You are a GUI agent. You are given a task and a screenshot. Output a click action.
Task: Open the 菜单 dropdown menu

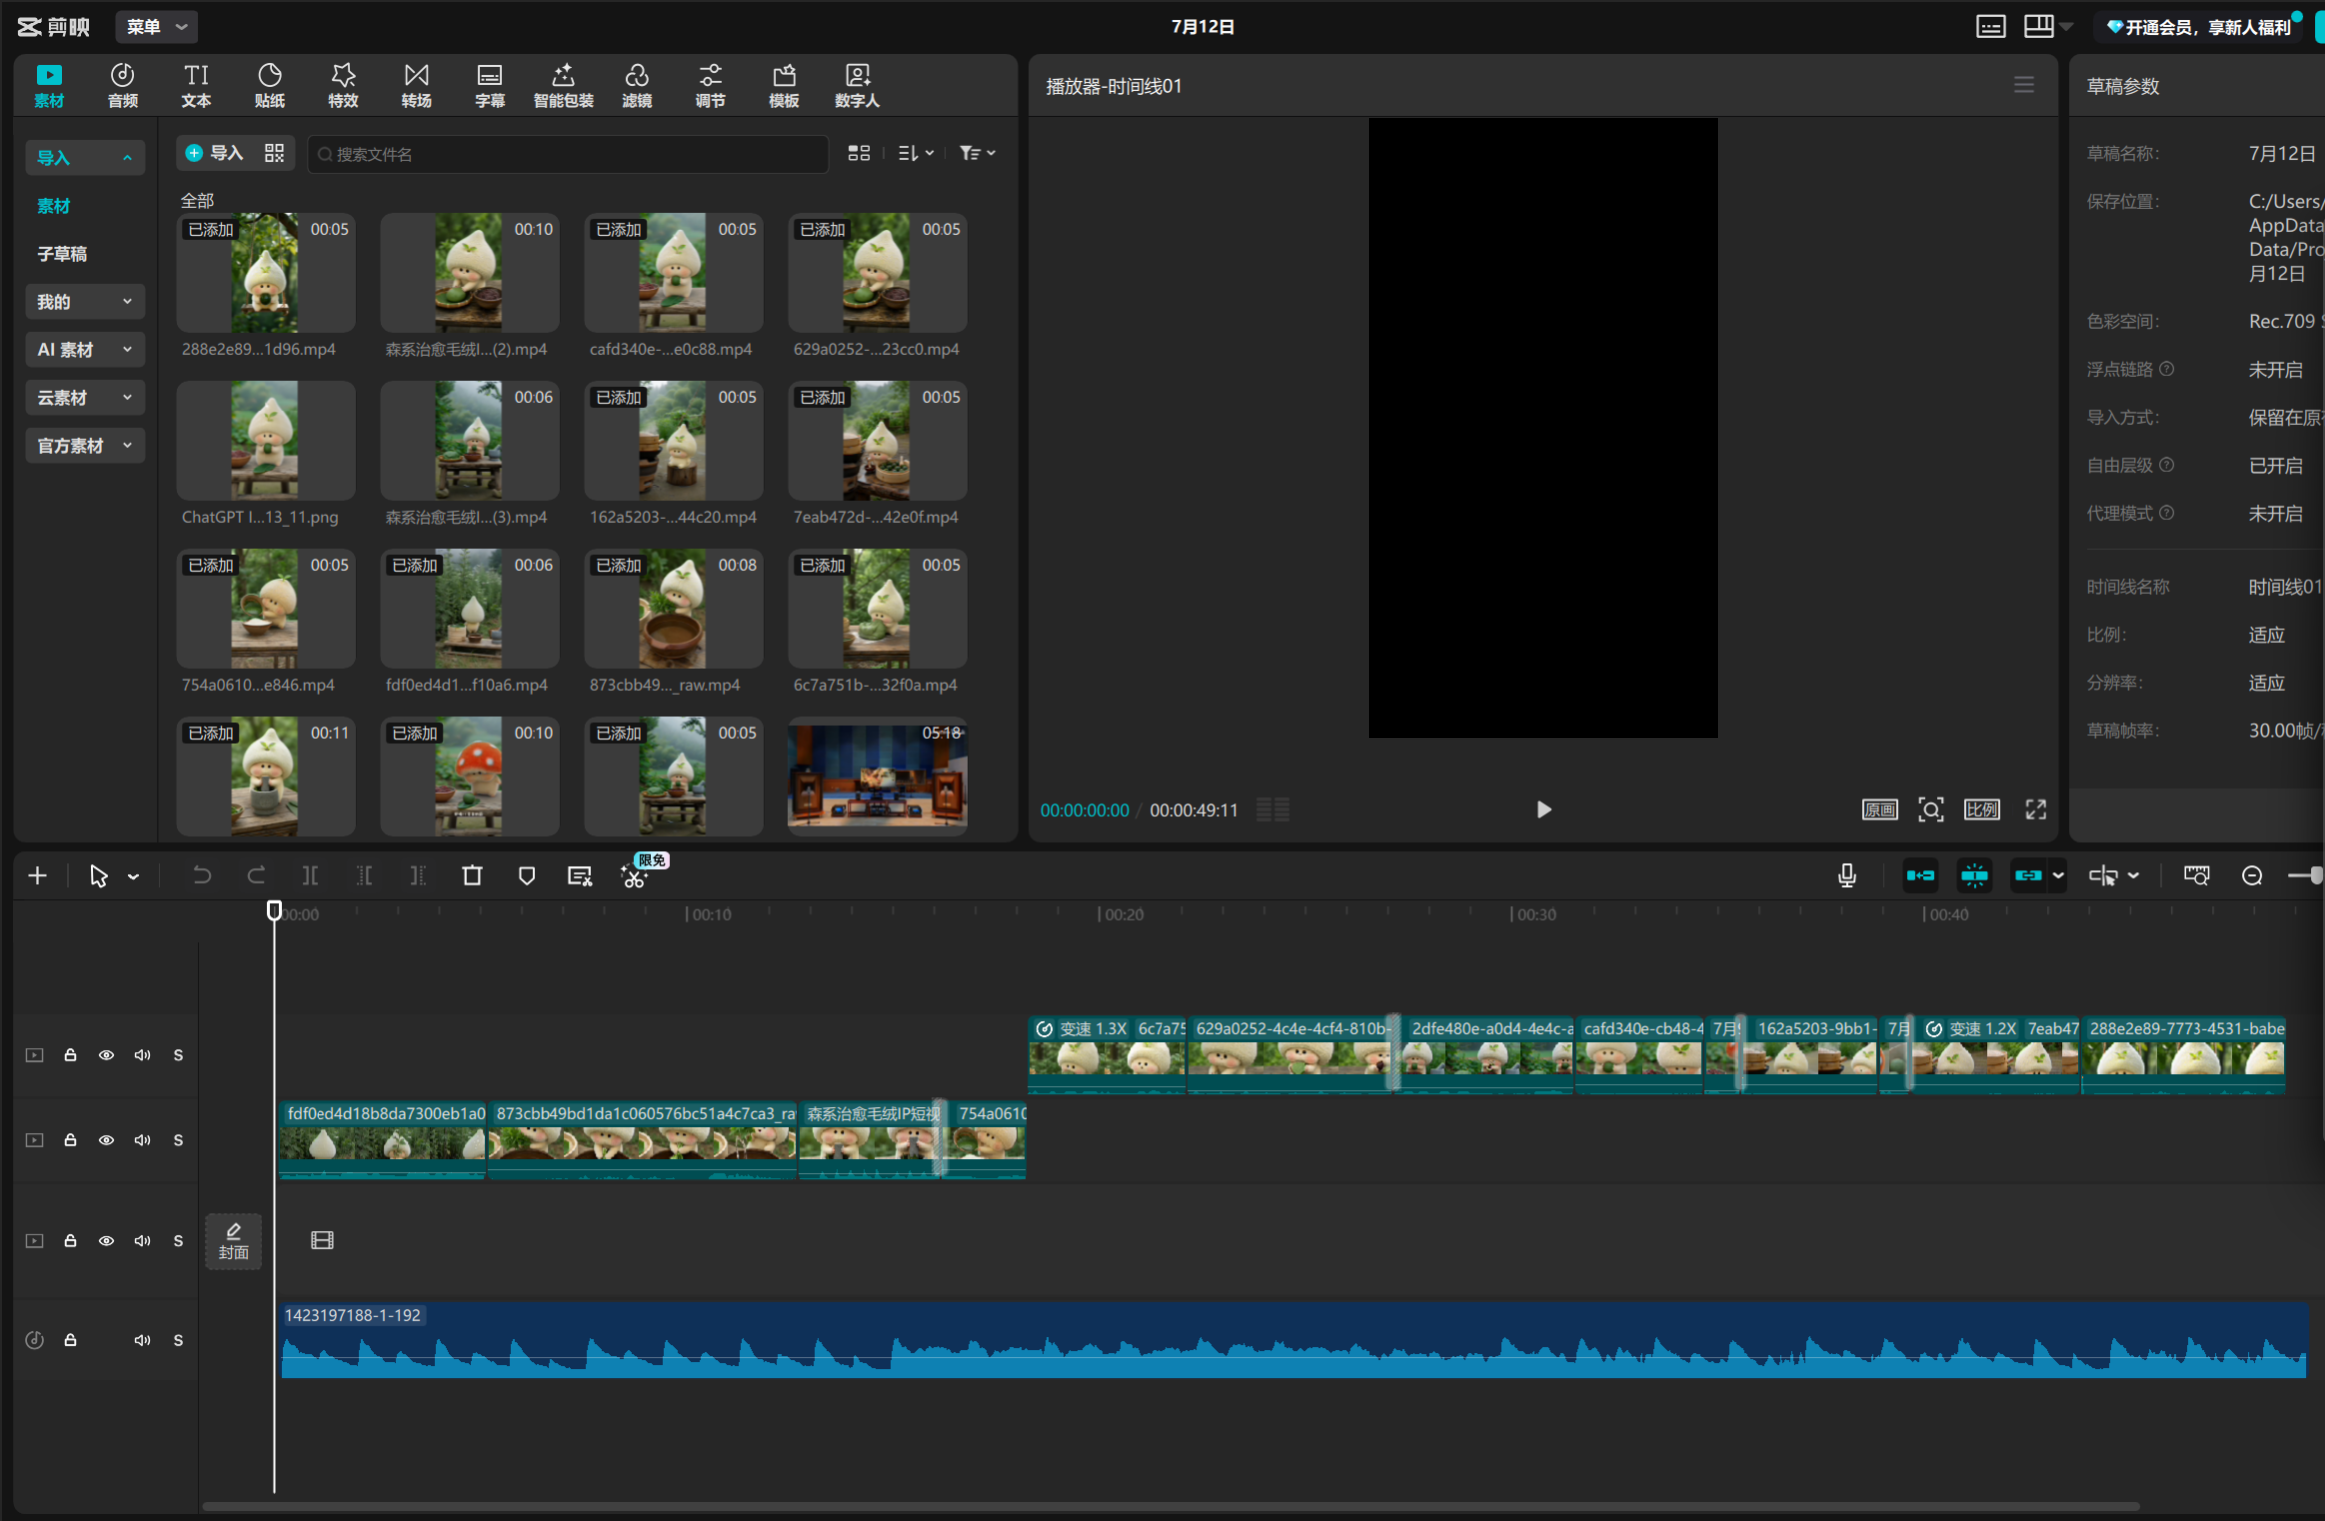[157, 27]
